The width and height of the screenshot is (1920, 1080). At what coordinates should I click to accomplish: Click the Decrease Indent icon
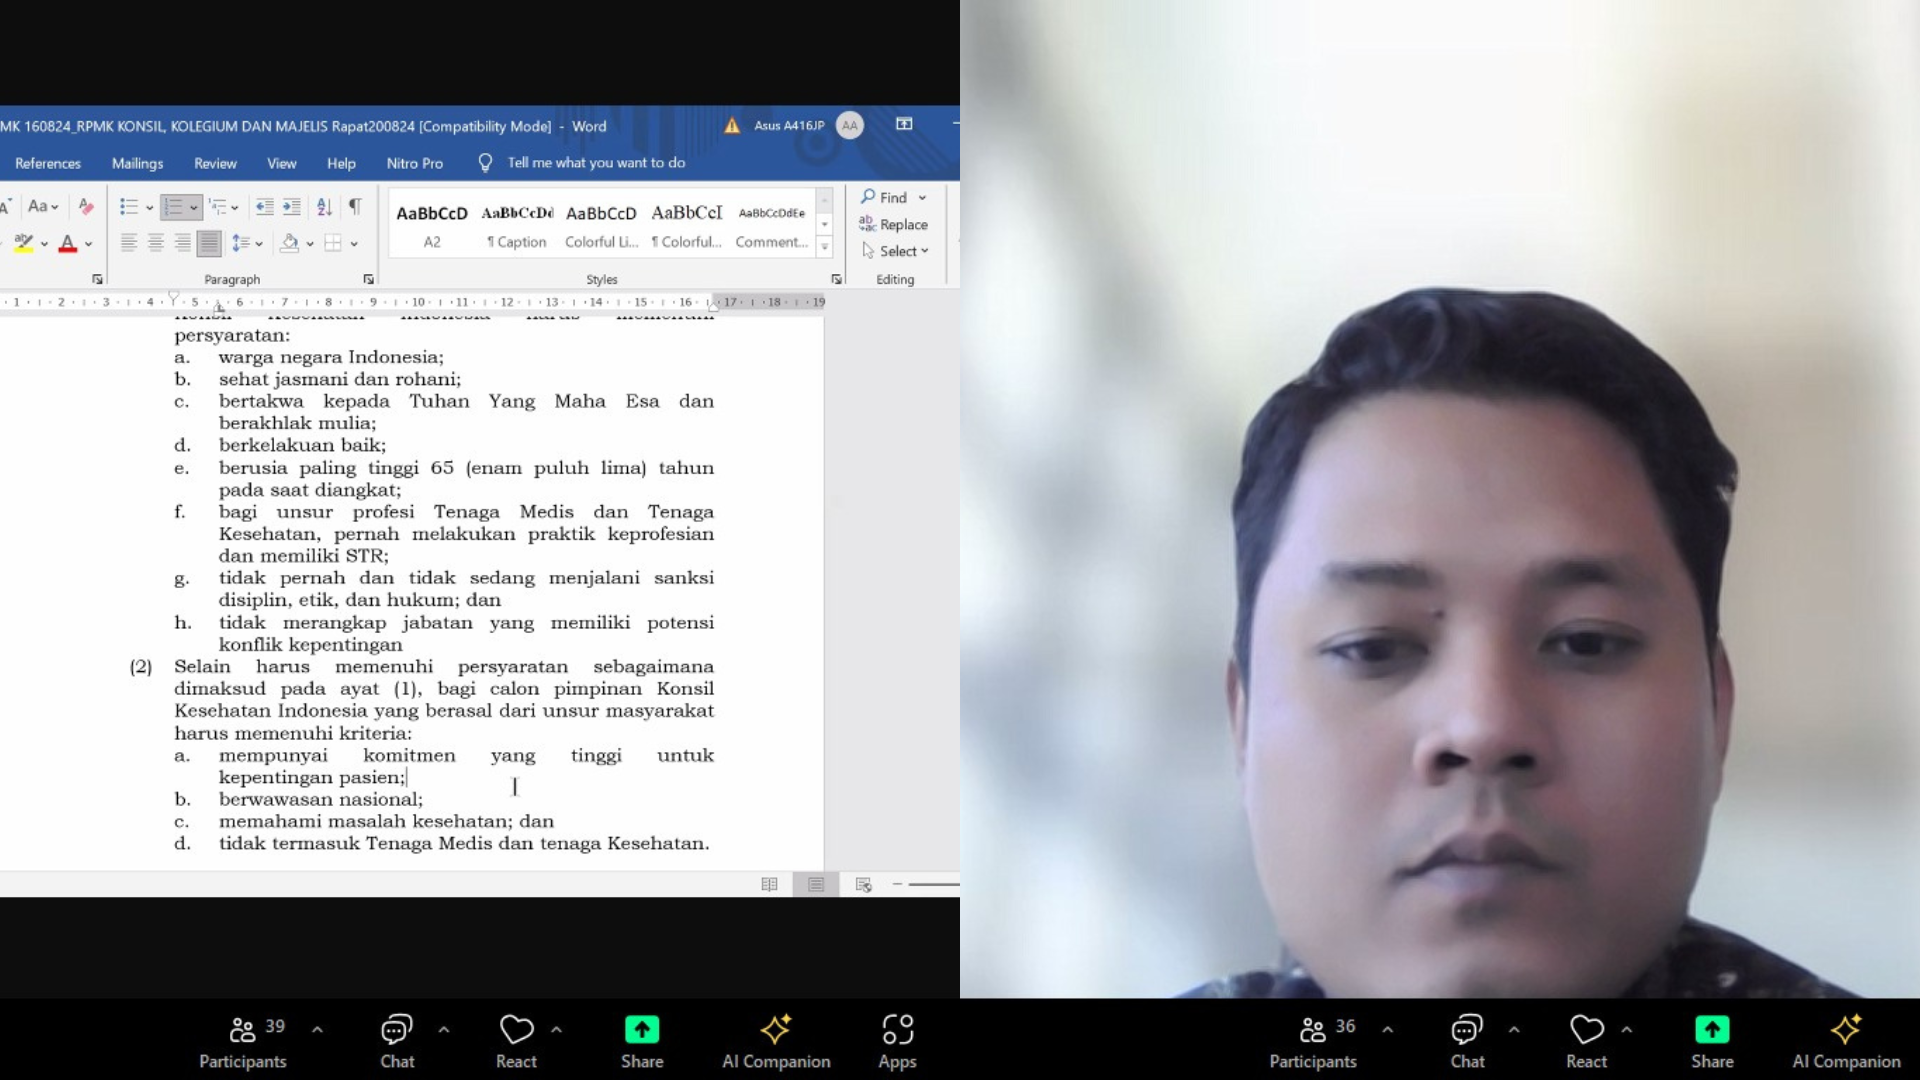point(264,207)
